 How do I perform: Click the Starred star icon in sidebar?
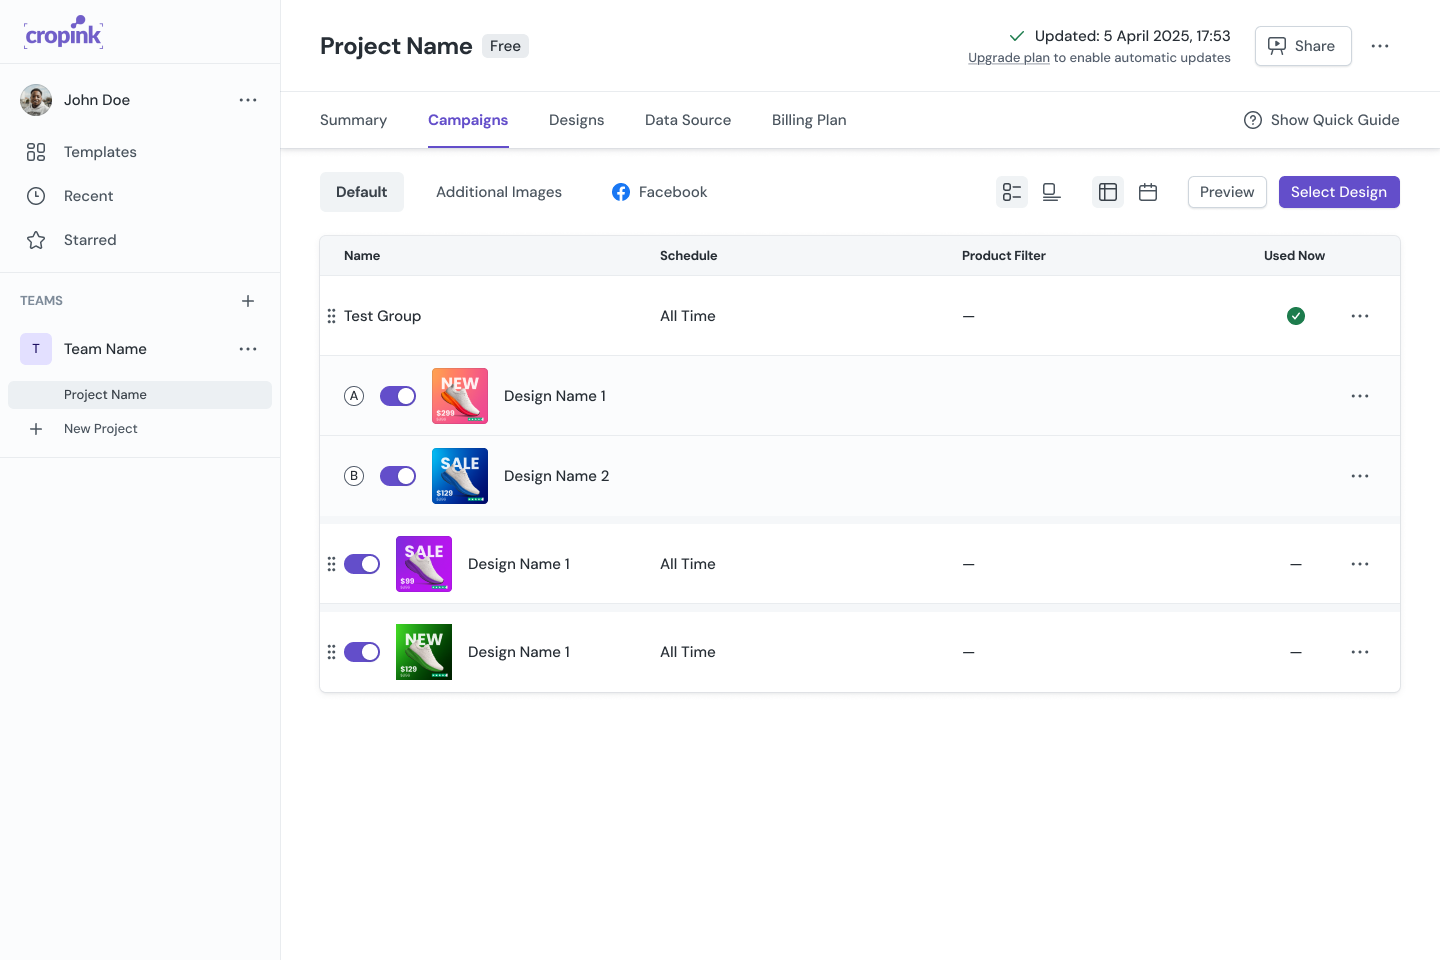tap(36, 240)
